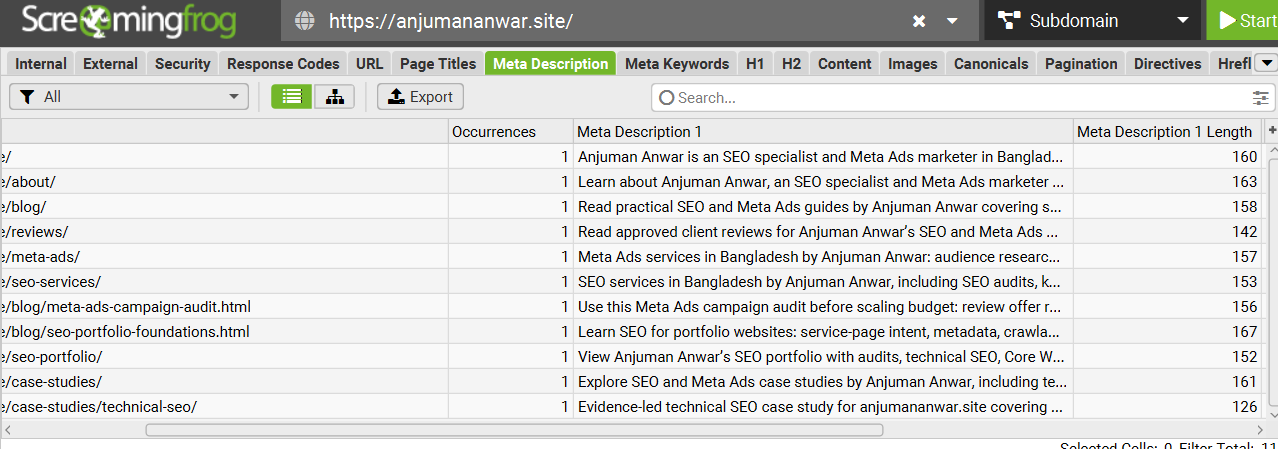Viewport: 1278px width, 449px height.
Task: Click 'View Anjuman Anwar's SEO portfolio' cell
Action: [x=823, y=357]
